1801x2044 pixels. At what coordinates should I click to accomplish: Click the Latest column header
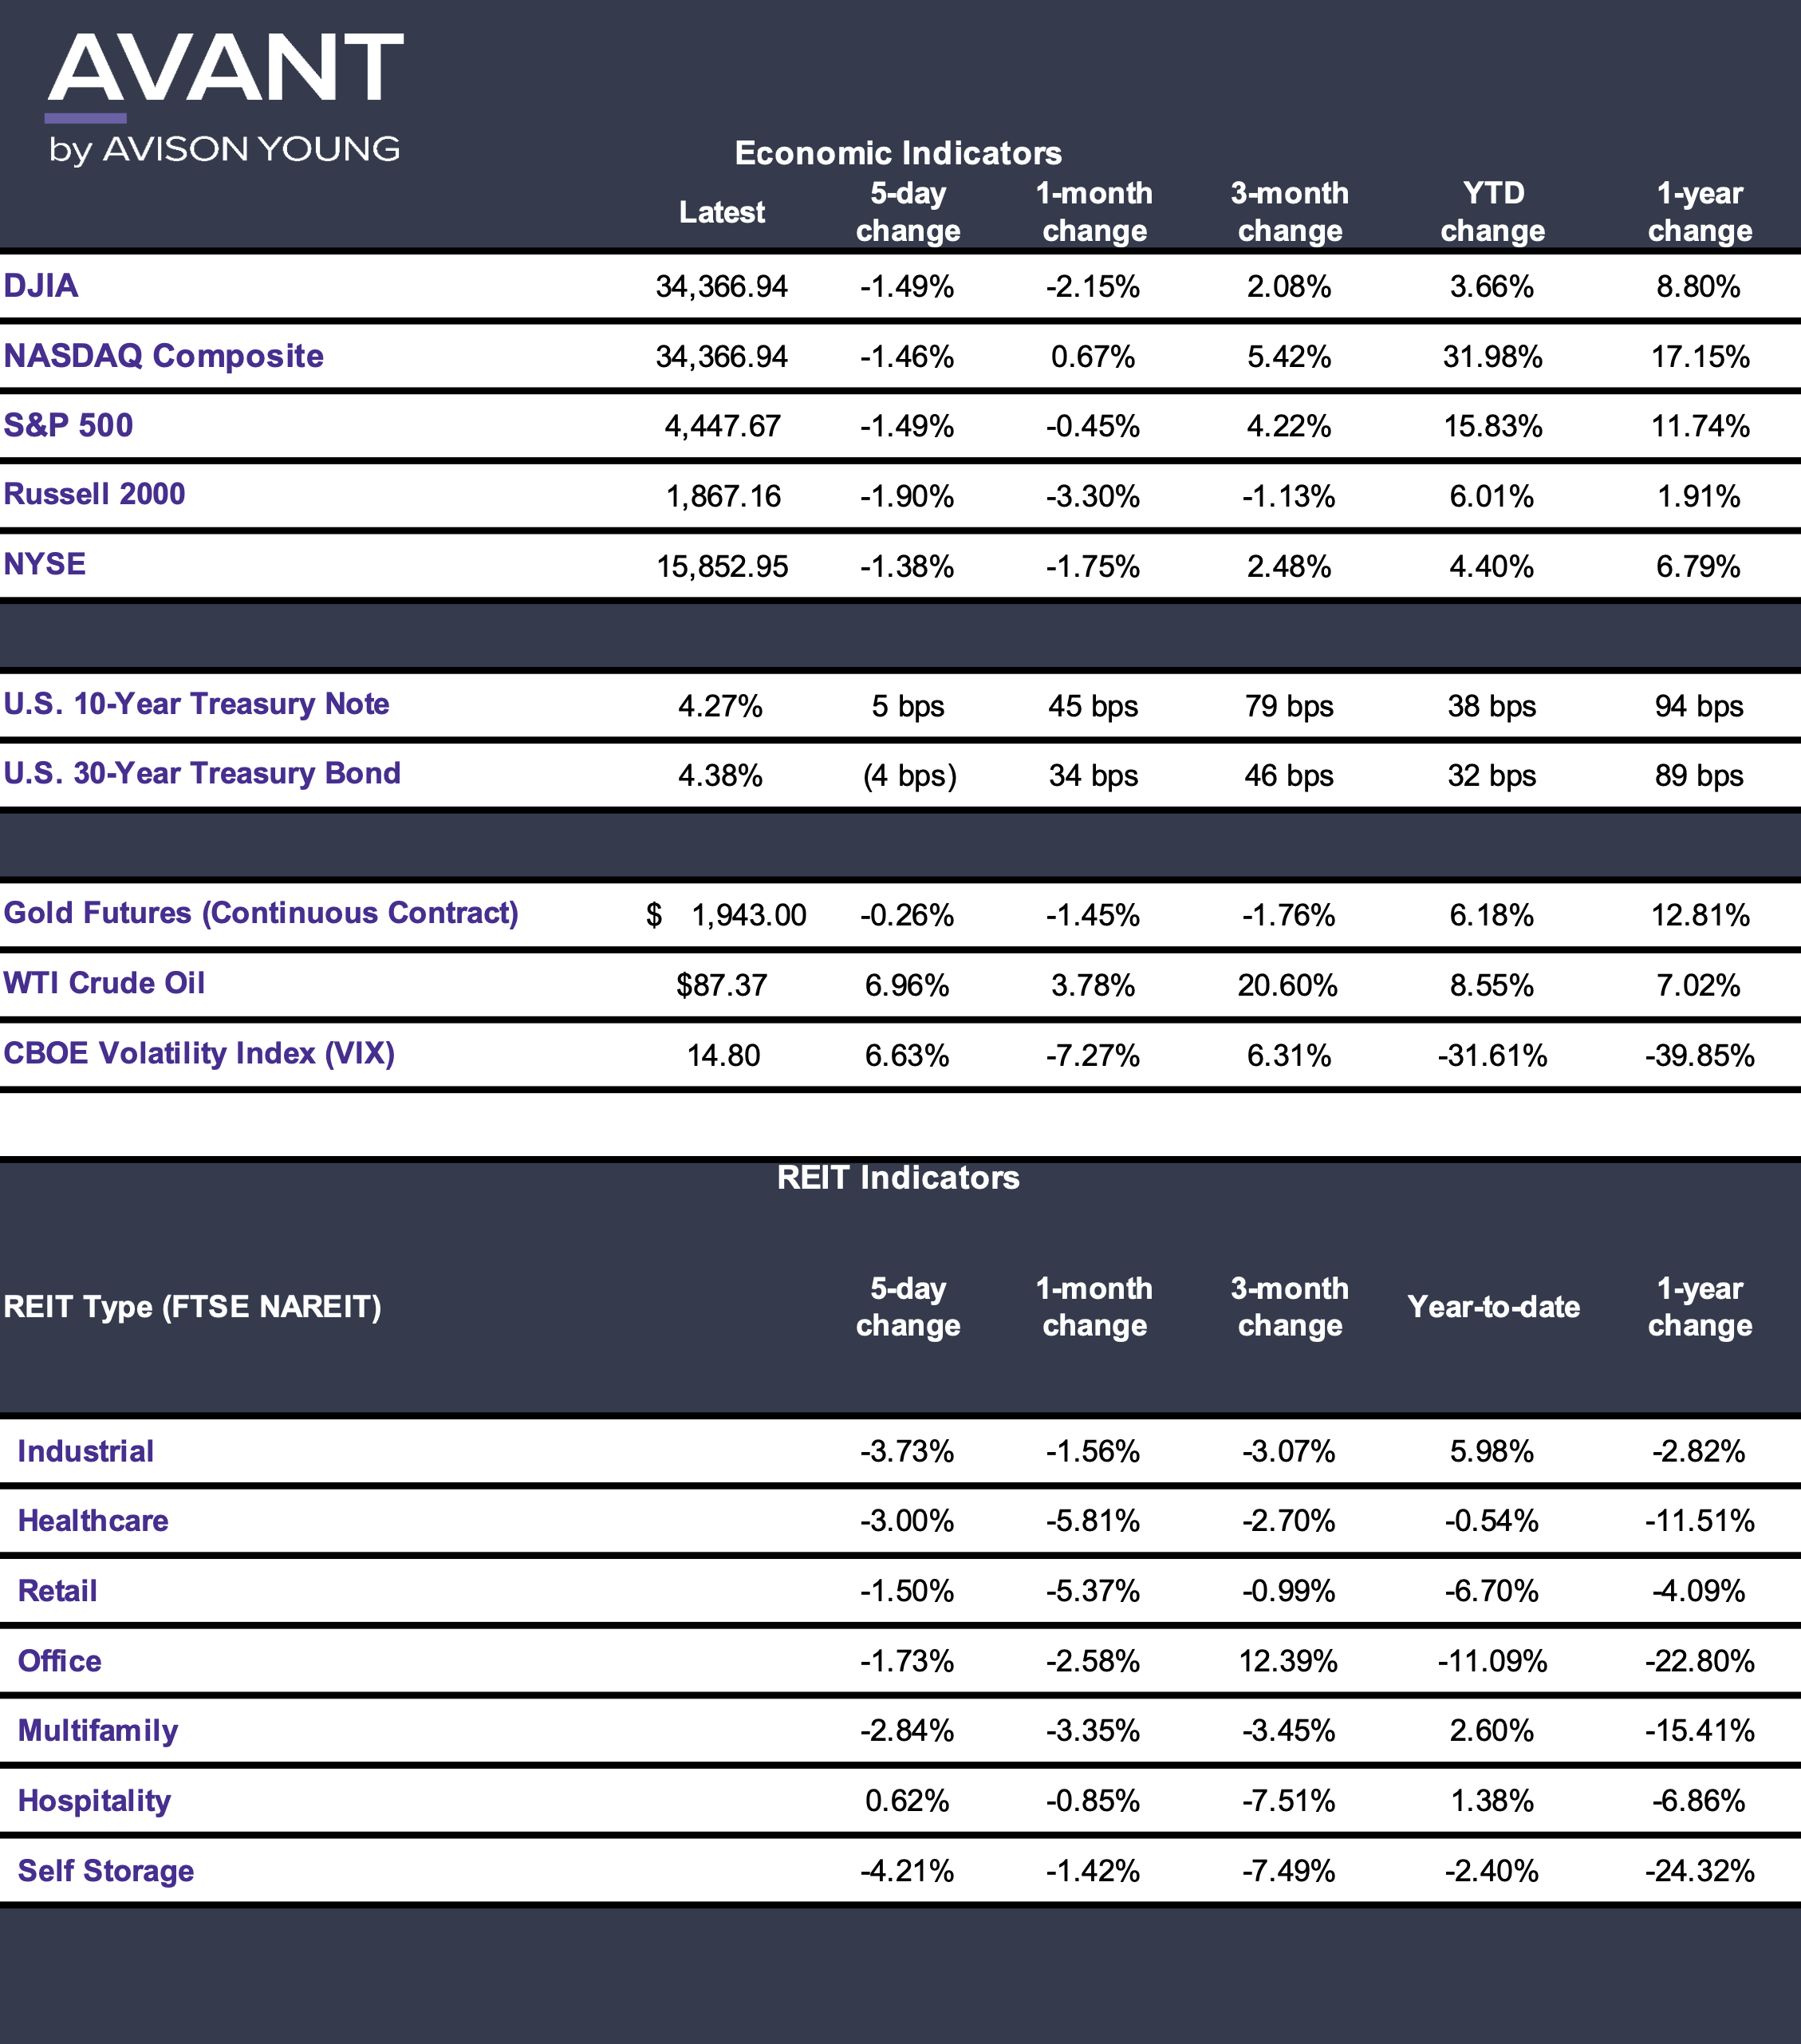[722, 212]
